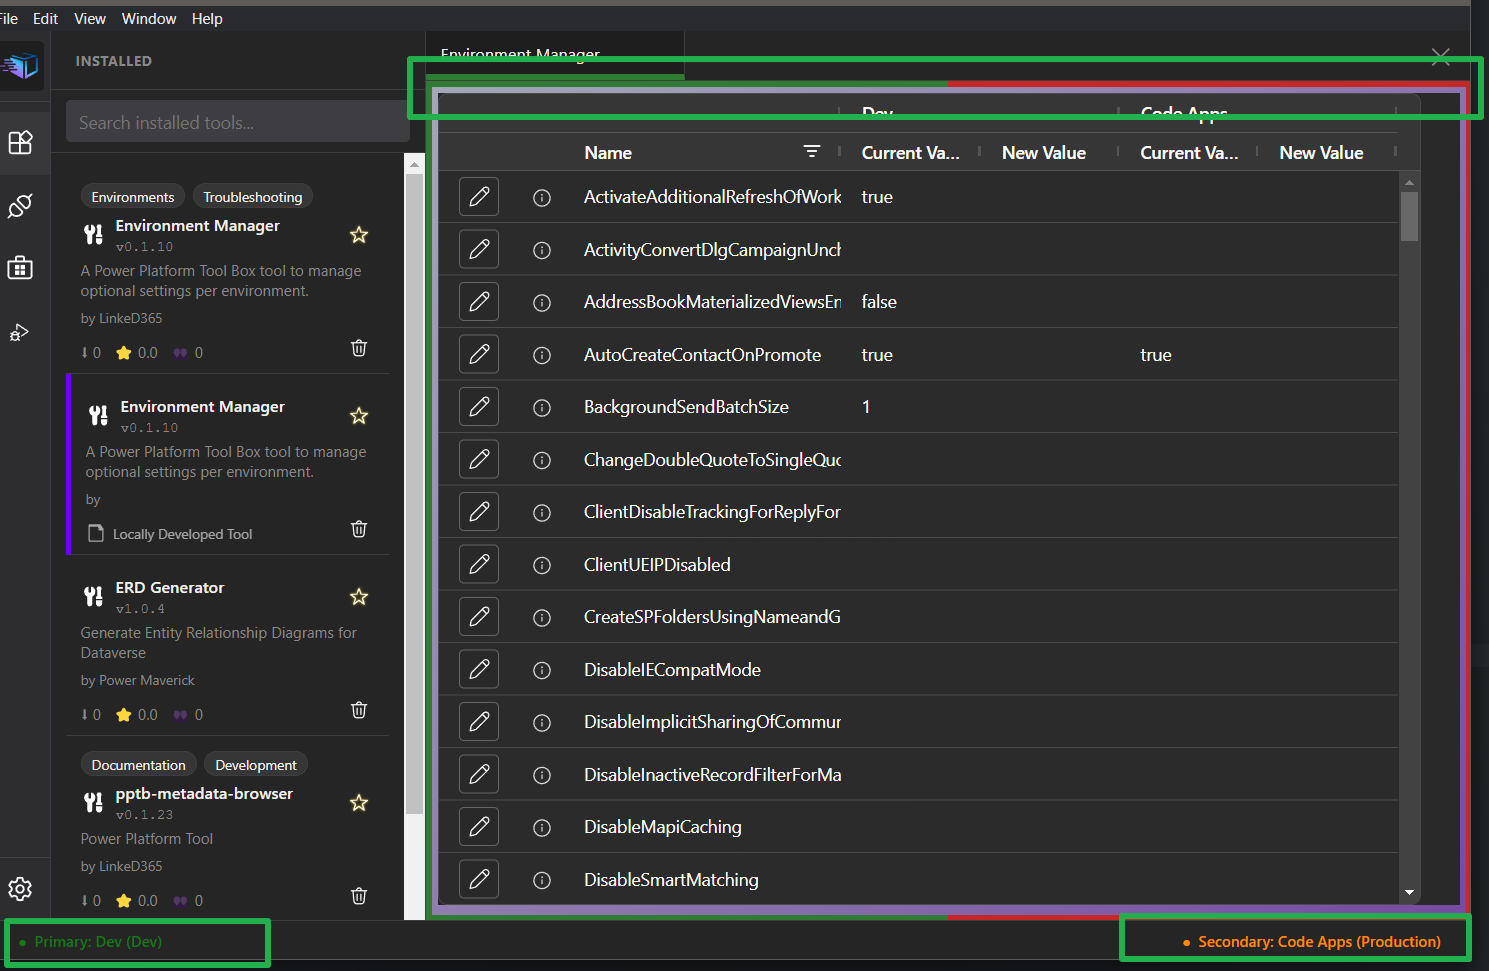
Task: Toggle favorite star for pptb-metadata-browser
Action: [359, 803]
